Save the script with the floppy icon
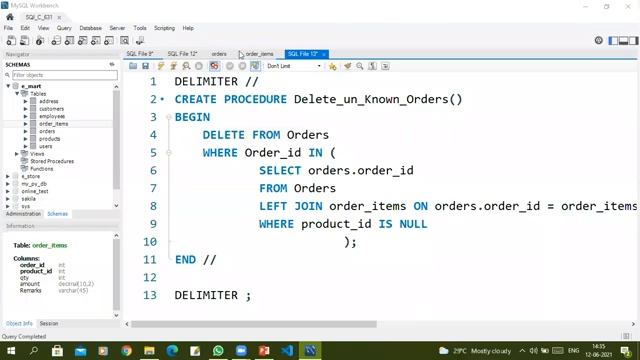 [x=145, y=66]
